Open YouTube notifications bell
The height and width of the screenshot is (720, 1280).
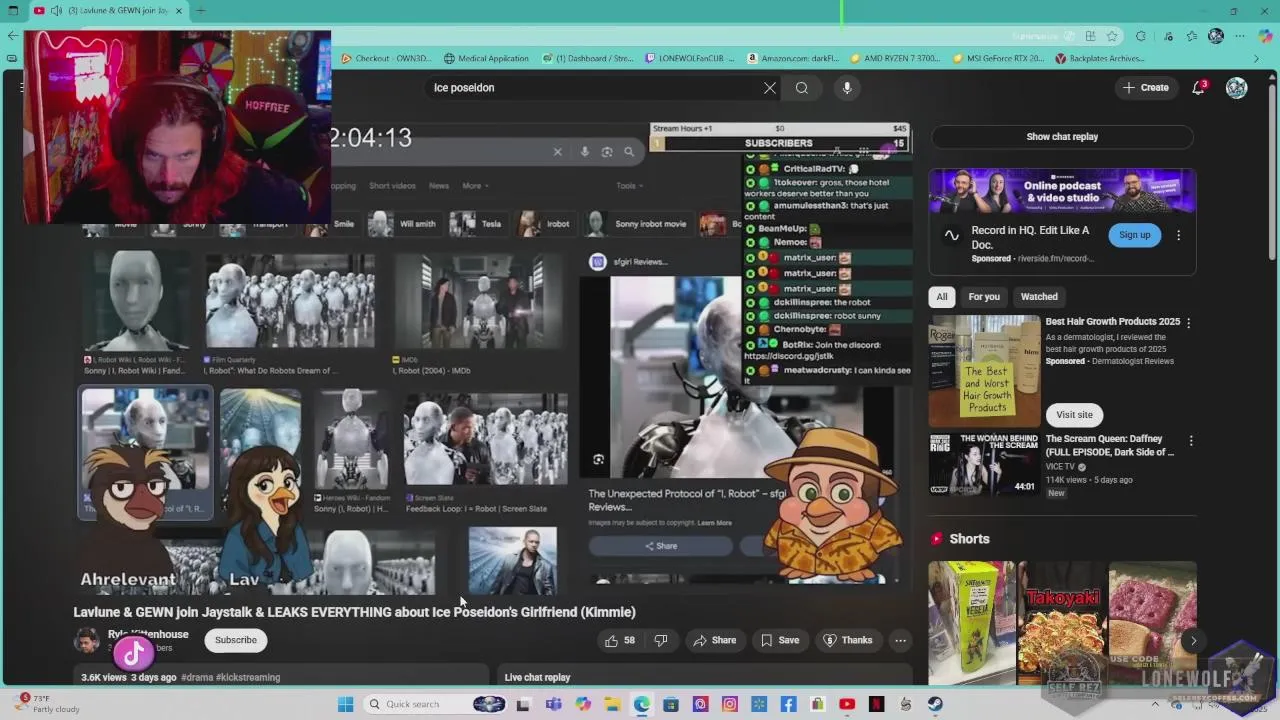tap(1198, 88)
